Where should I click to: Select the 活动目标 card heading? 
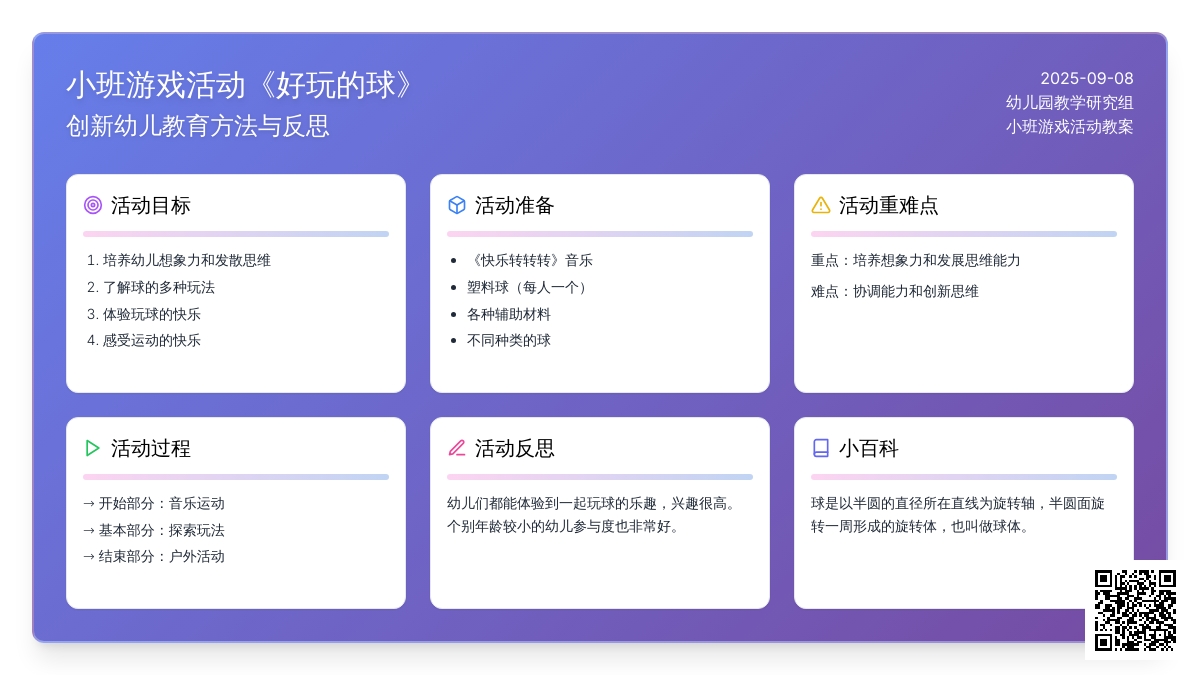(150, 205)
